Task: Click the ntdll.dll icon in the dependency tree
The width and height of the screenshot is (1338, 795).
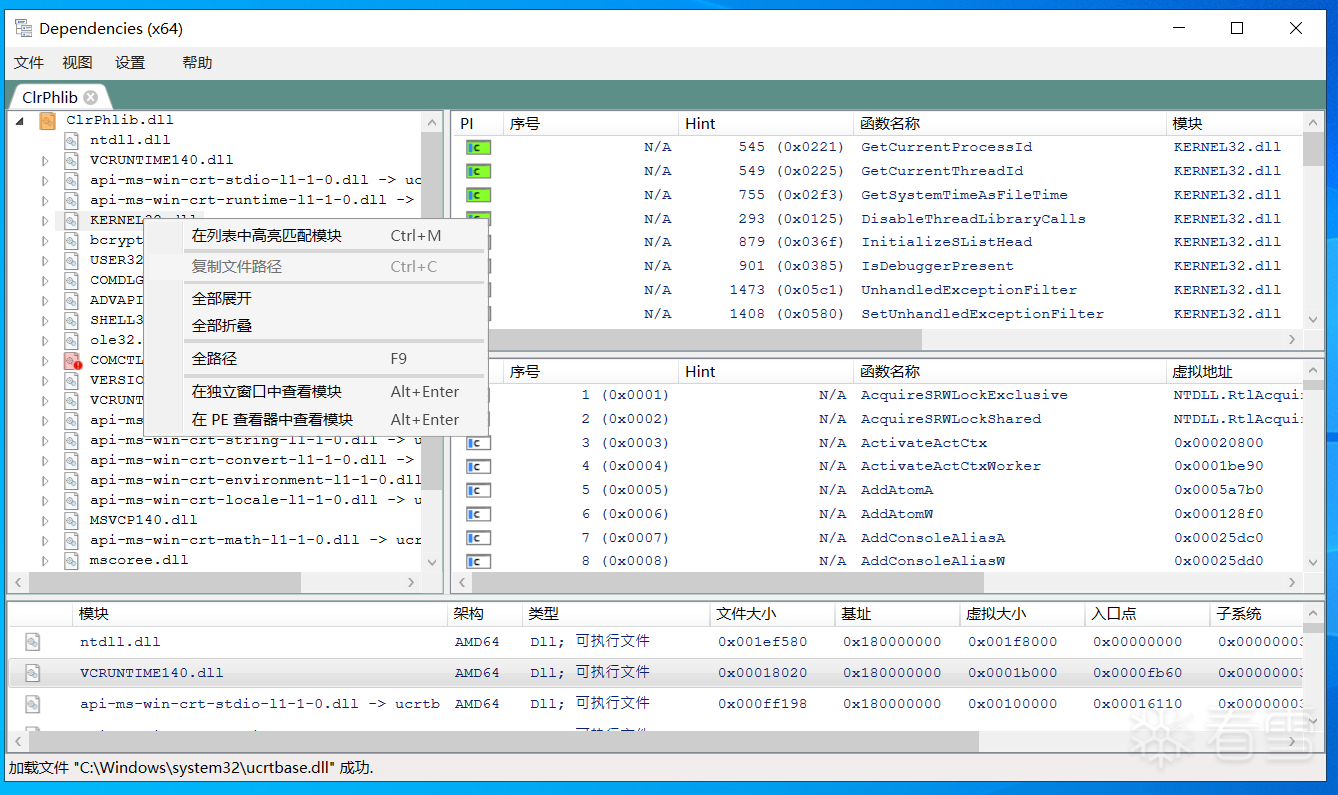Action: (71, 140)
